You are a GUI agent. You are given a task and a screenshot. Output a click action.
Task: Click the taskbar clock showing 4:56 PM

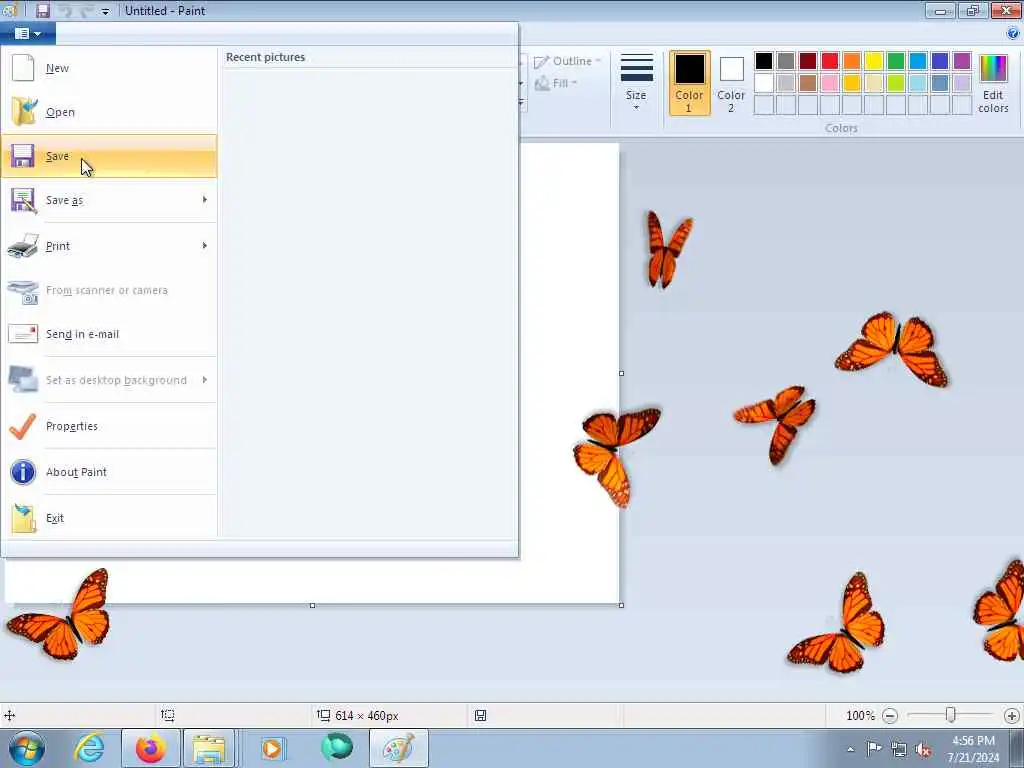(973, 749)
